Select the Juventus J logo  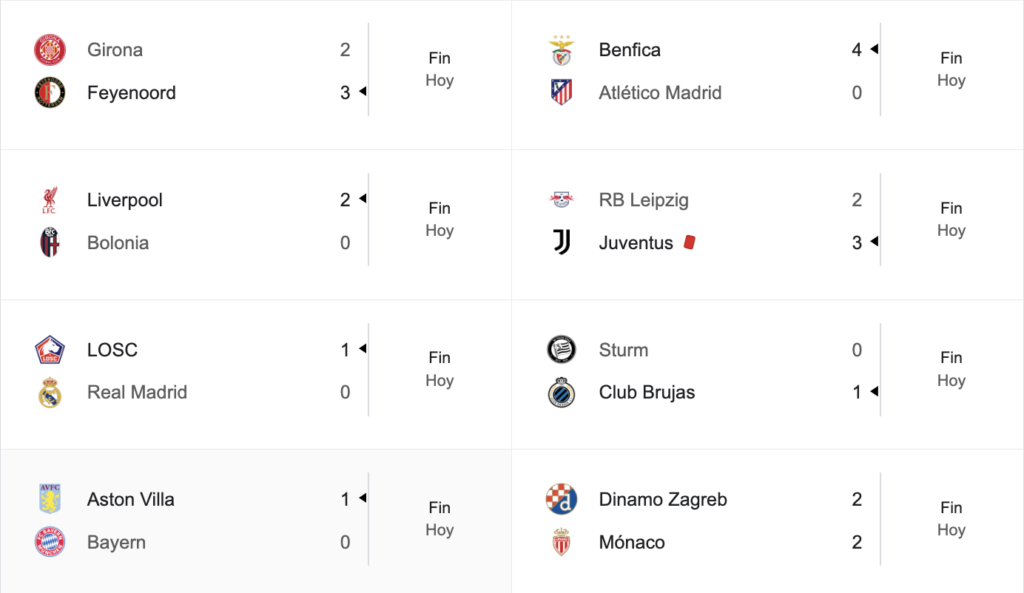pyautogui.click(x=562, y=242)
